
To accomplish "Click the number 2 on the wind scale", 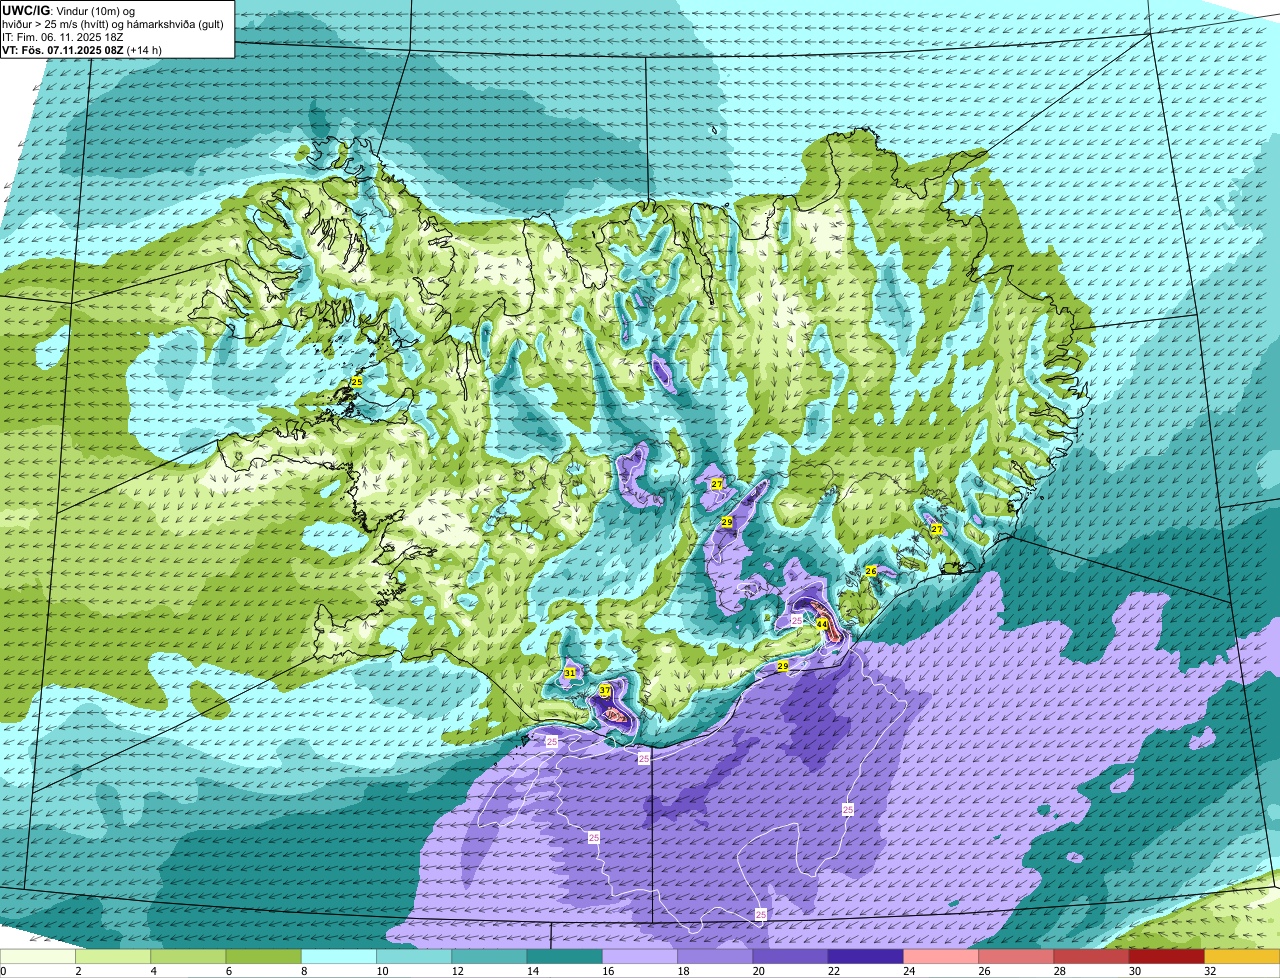I will 77,971.
